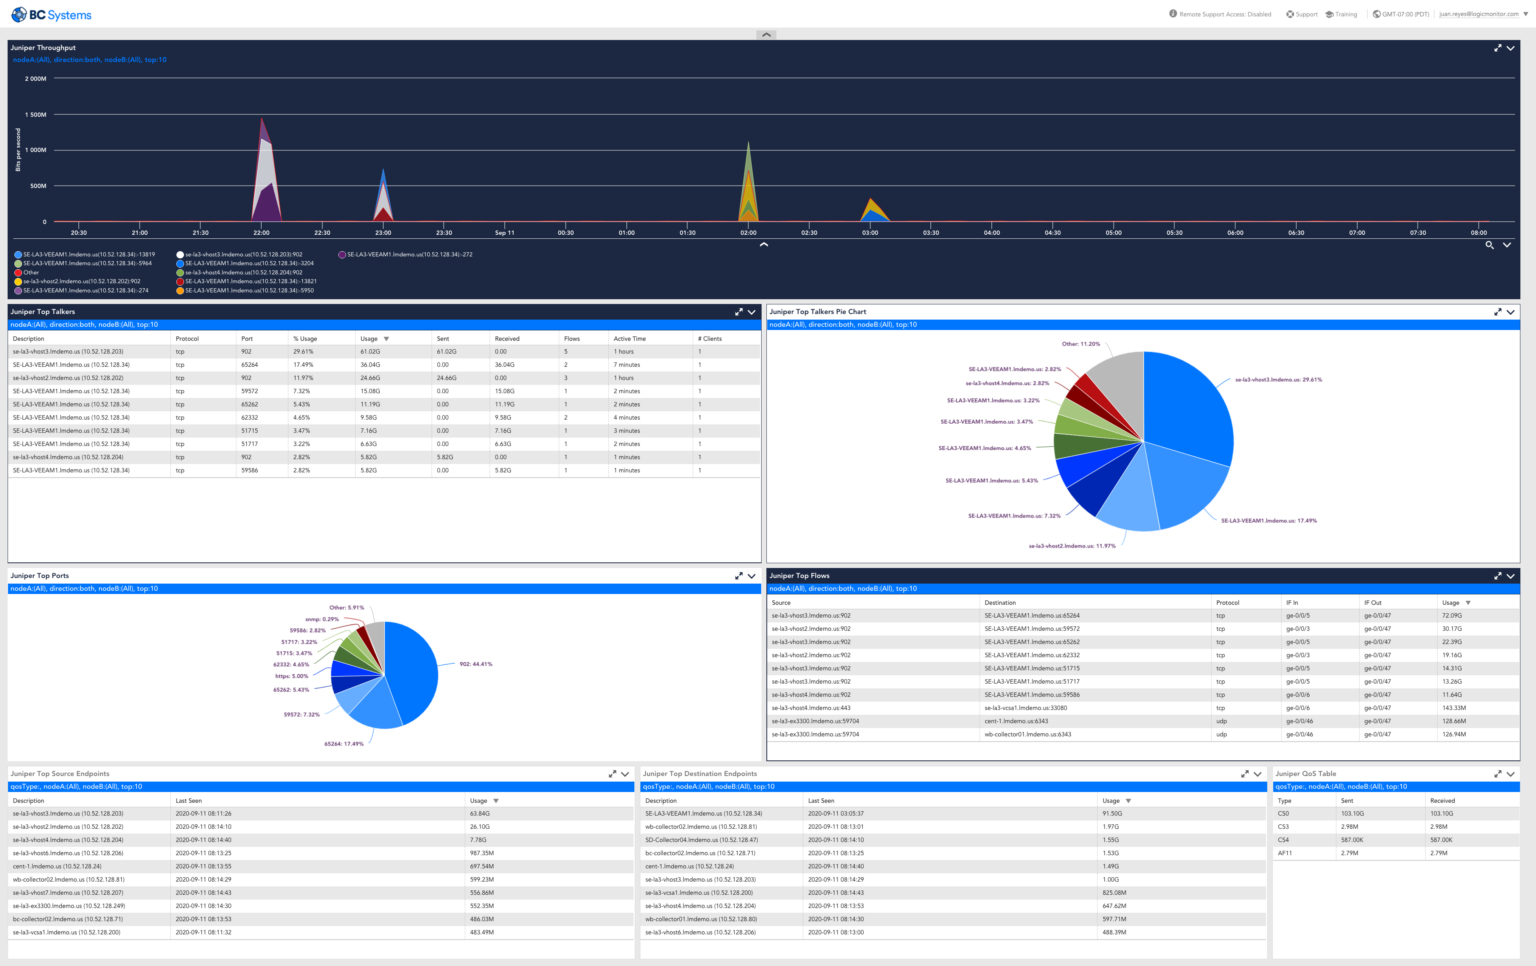The height and width of the screenshot is (966, 1536).
Task: Open the juan.reyes@logicmonitor.com account dropdown
Action: point(1480,14)
